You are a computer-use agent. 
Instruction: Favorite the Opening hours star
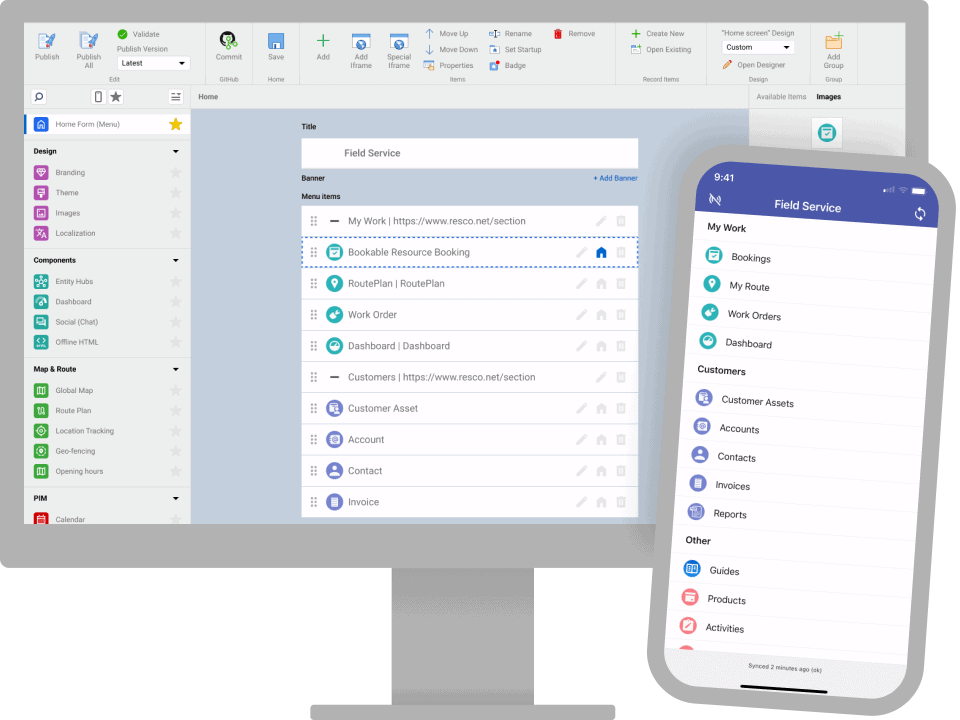tap(176, 471)
